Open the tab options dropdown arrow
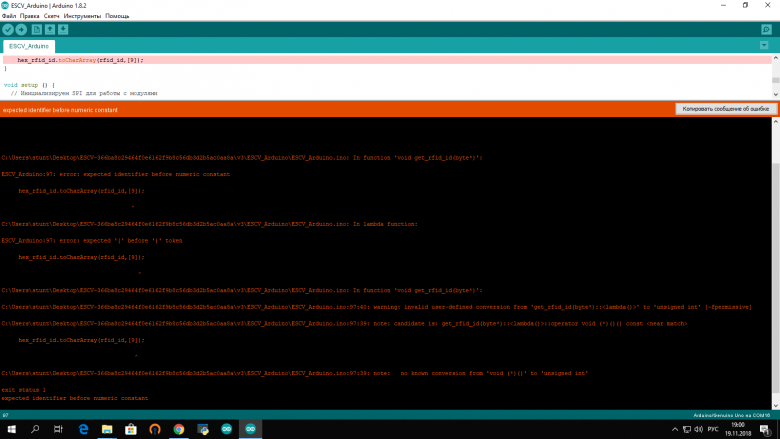Image resolution: width=780 pixels, height=439 pixels. pos(764,45)
